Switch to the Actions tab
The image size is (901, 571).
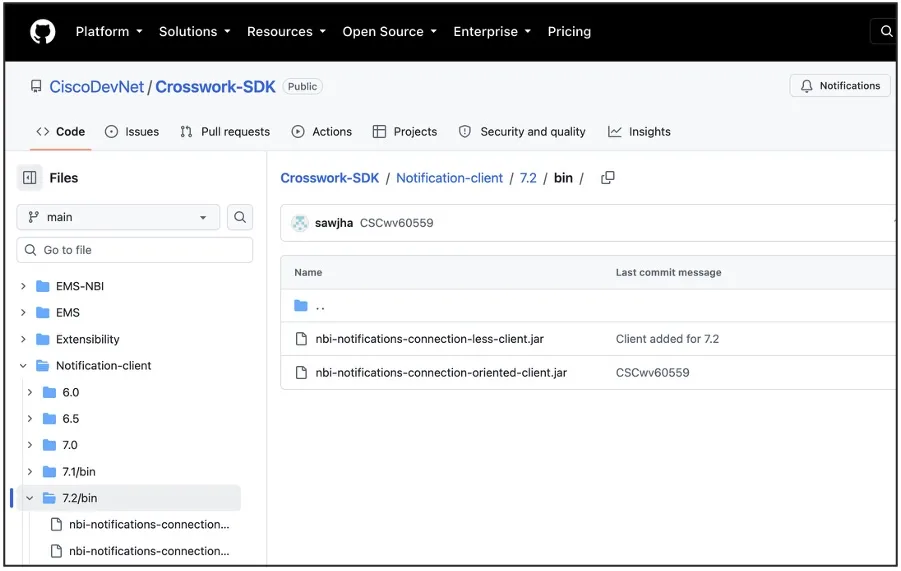321,132
